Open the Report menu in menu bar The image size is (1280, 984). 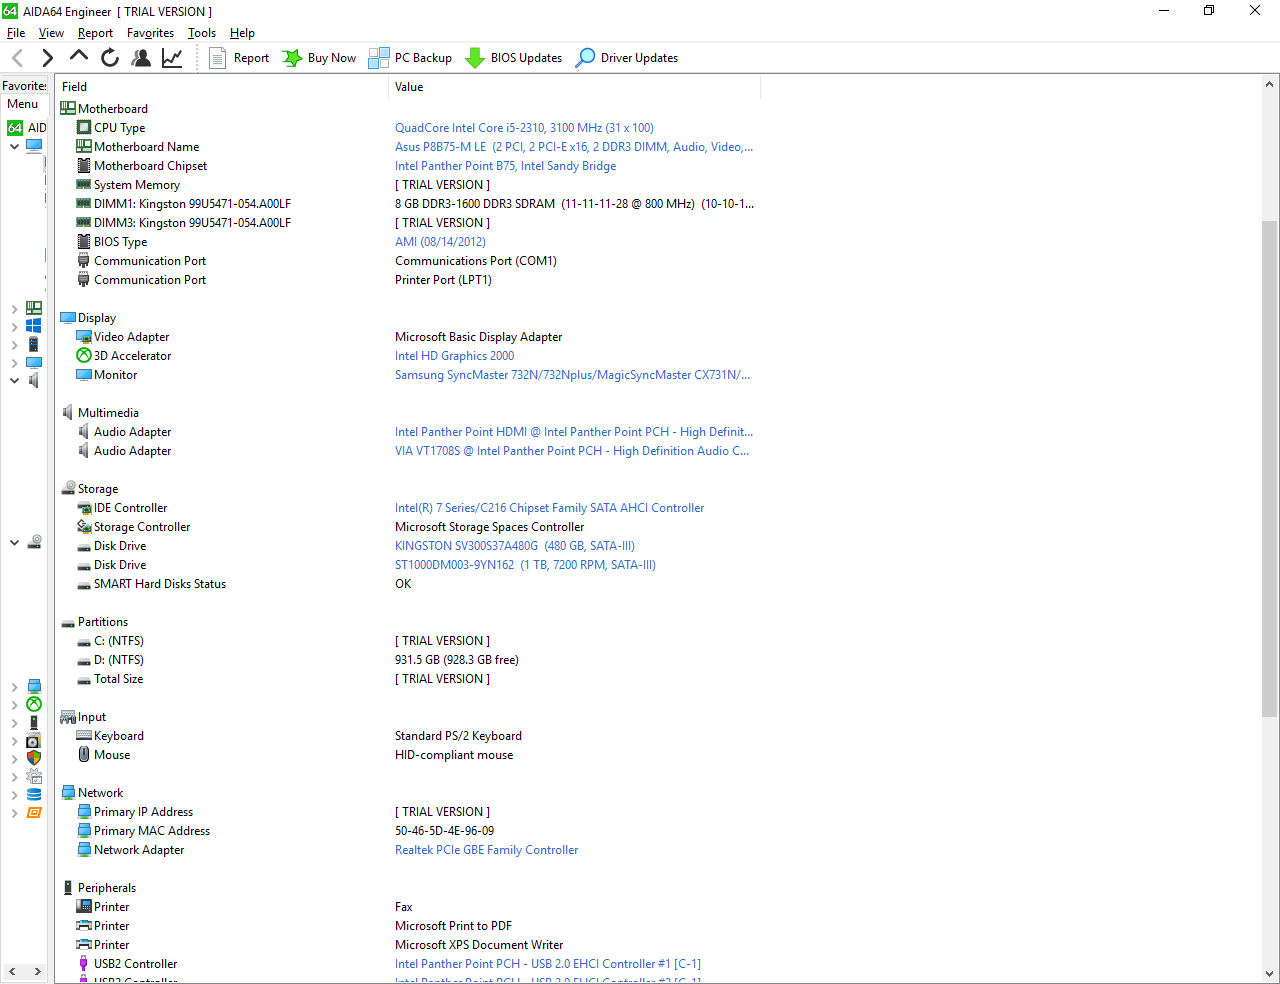pyautogui.click(x=96, y=33)
